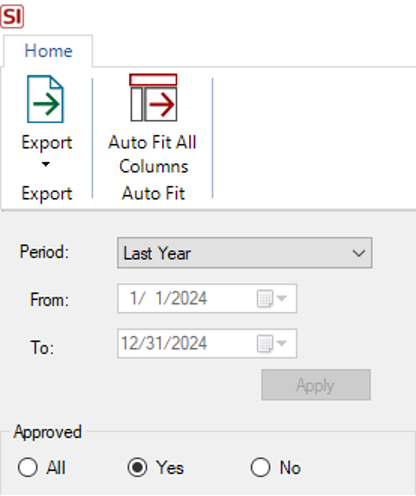416x496 pixels.
Task: Open the To date calendar icon
Action: pyautogui.click(x=271, y=343)
